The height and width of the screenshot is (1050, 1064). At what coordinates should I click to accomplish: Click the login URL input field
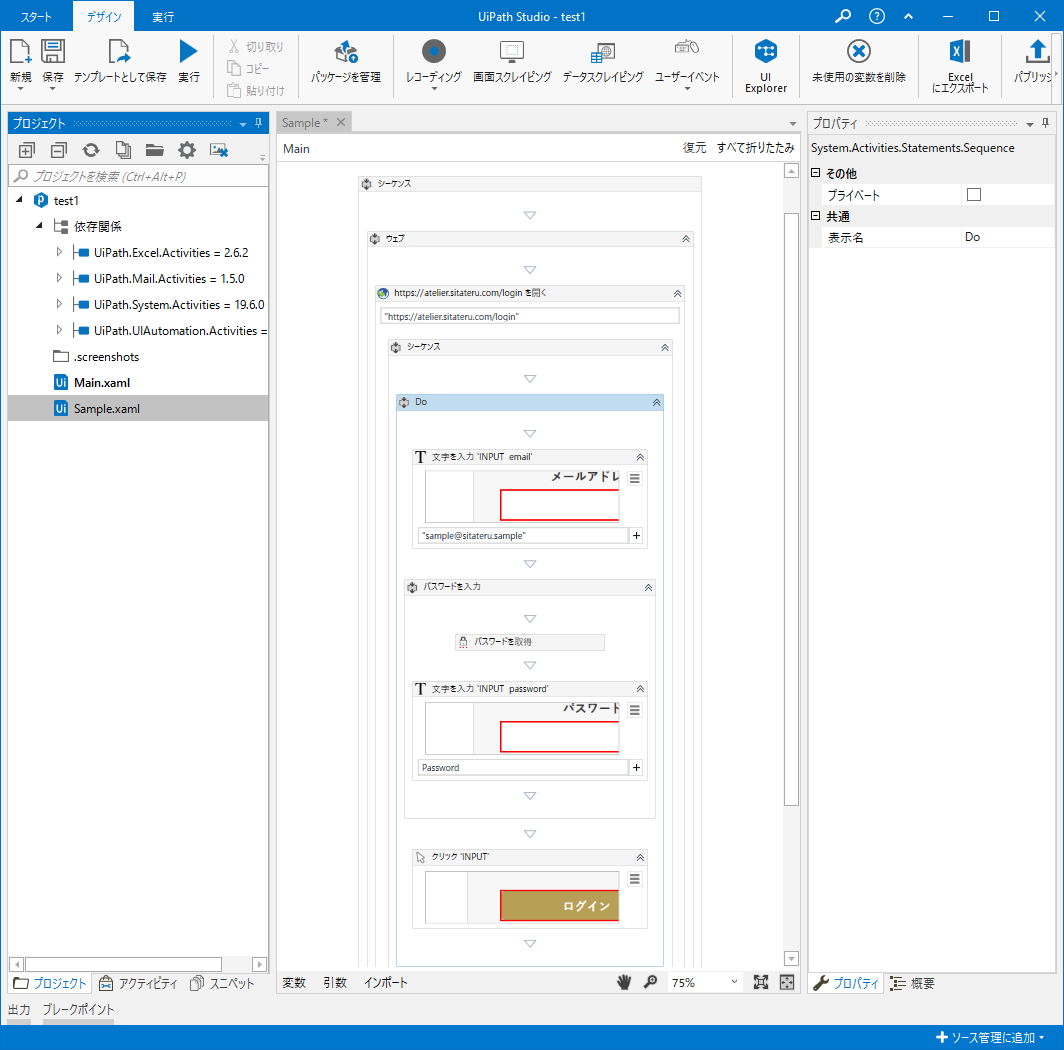click(x=529, y=316)
